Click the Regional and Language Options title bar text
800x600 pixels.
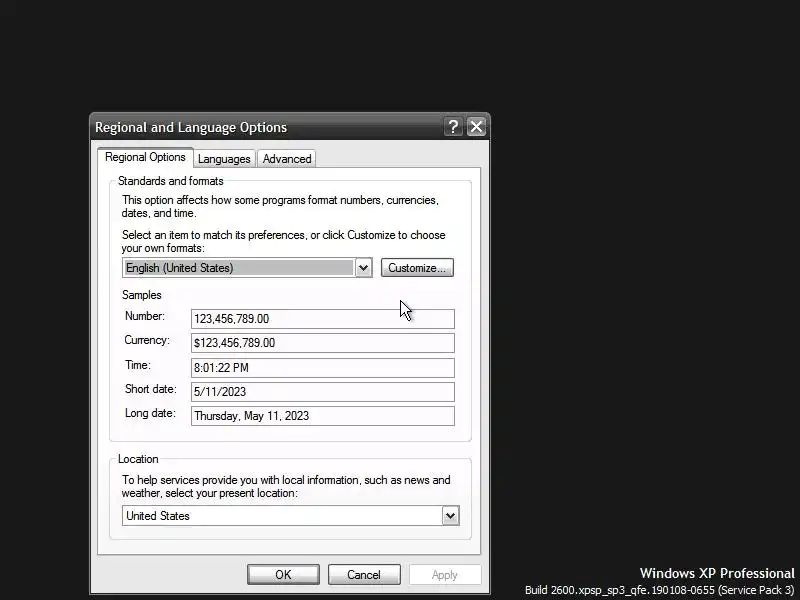coord(191,128)
